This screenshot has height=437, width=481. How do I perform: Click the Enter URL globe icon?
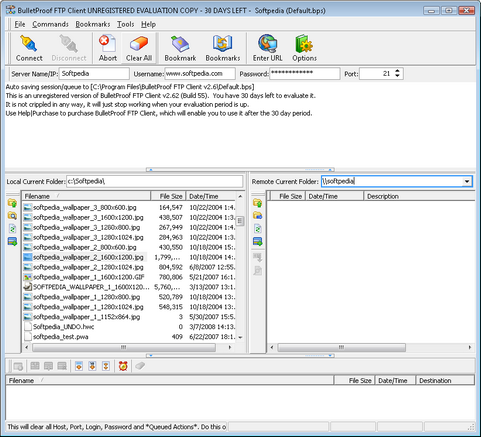pos(267,48)
